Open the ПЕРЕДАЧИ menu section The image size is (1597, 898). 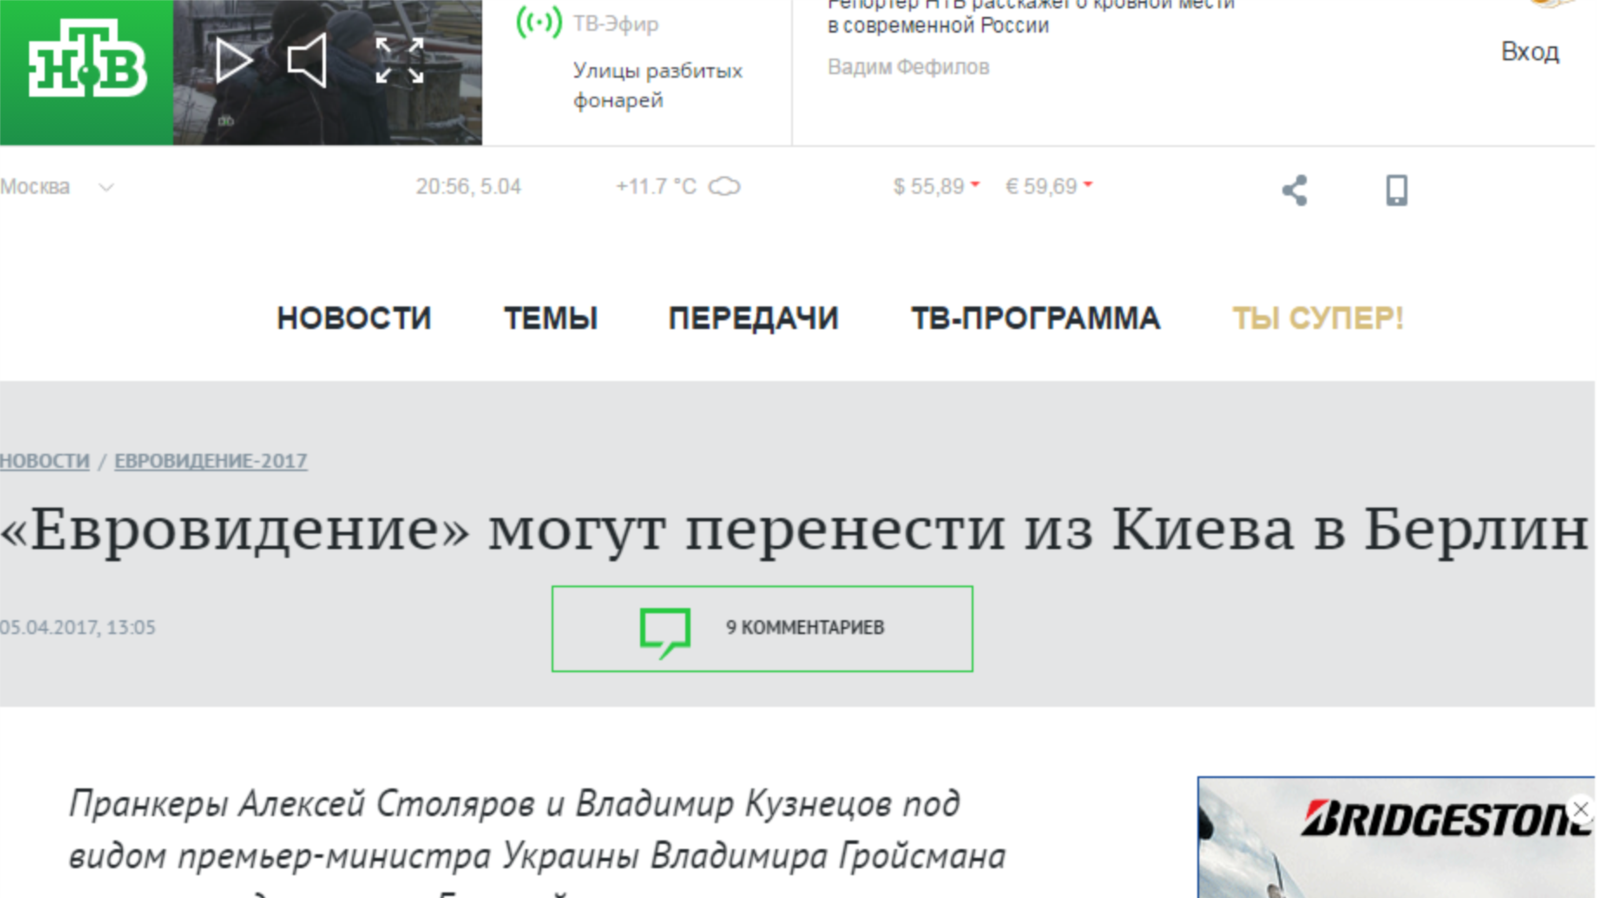(x=753, y=318)
